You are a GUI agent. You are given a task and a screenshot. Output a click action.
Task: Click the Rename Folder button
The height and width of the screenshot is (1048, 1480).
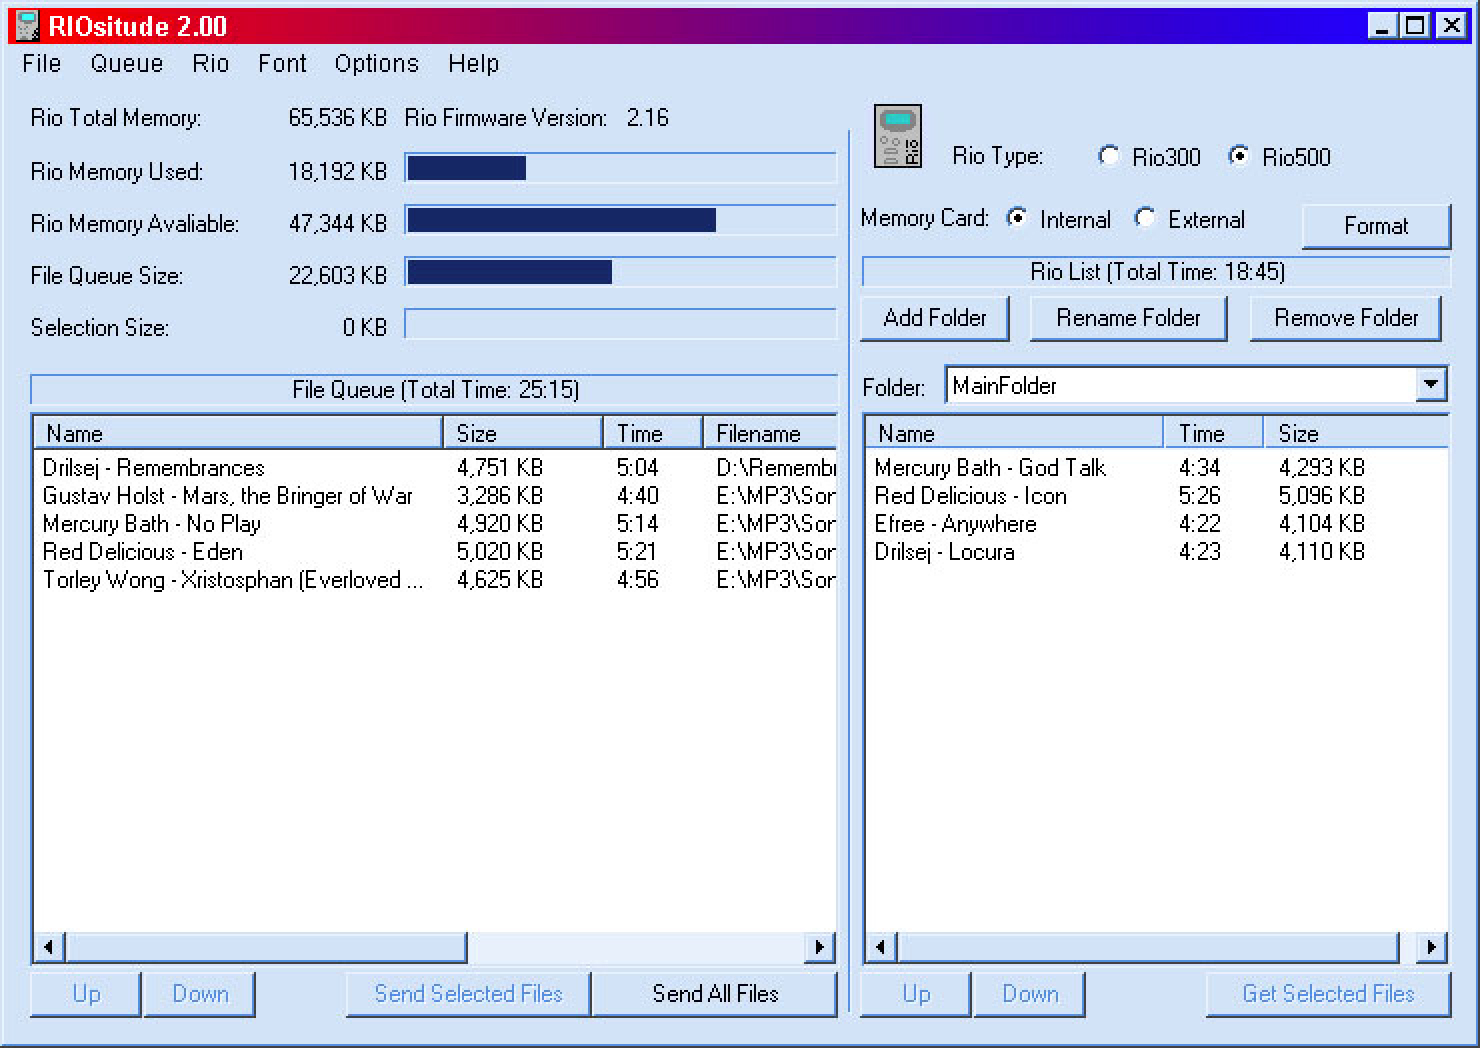1128,318
